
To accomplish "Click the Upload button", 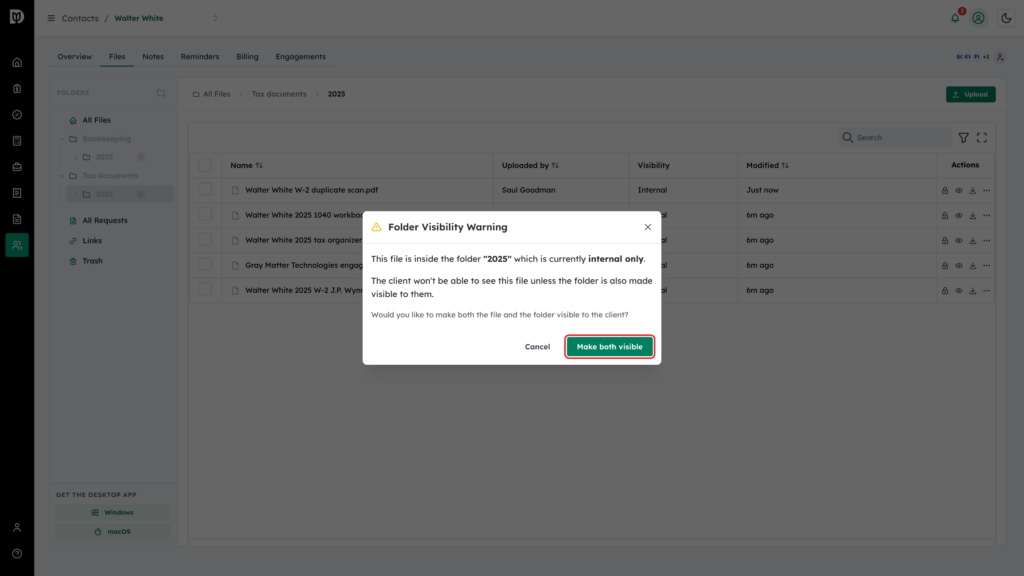I will [970, 94].
